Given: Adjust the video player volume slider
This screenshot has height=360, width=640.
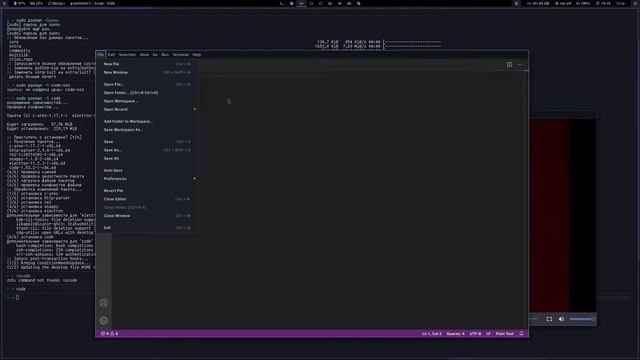Looking at the screenshot, I should tap(582, 319).
